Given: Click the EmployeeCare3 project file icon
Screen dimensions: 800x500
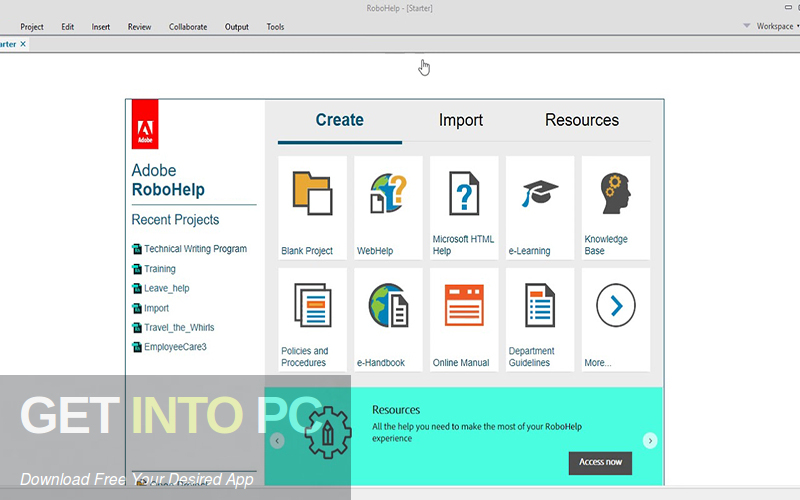Looking at the screenshot, I should [137, 347].
